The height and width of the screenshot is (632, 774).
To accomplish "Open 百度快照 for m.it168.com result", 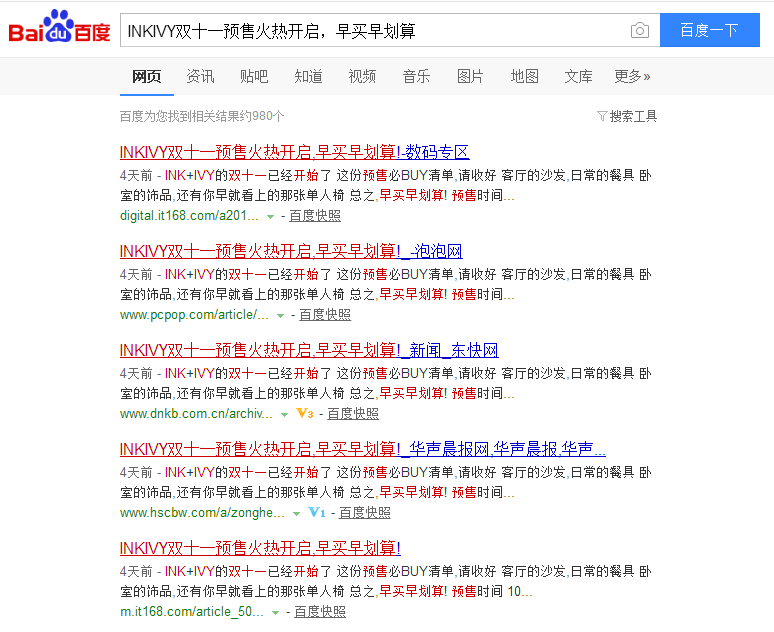I will tap(320, 612).
